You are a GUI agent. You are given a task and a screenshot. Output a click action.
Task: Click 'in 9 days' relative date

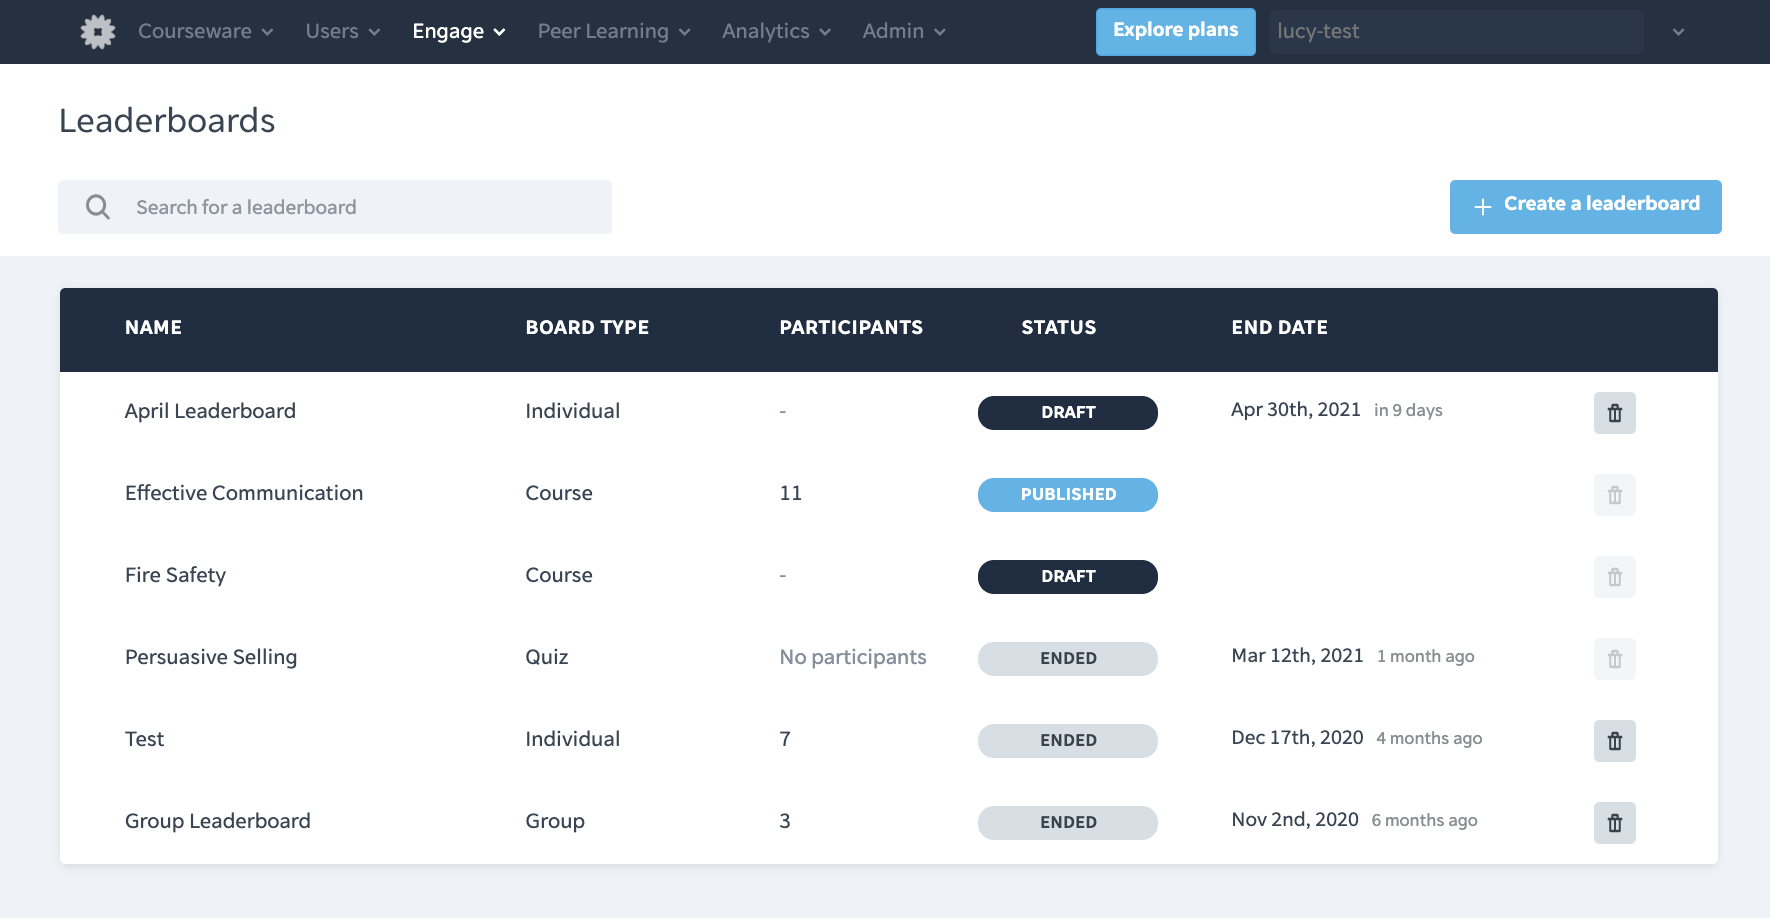1408,410
